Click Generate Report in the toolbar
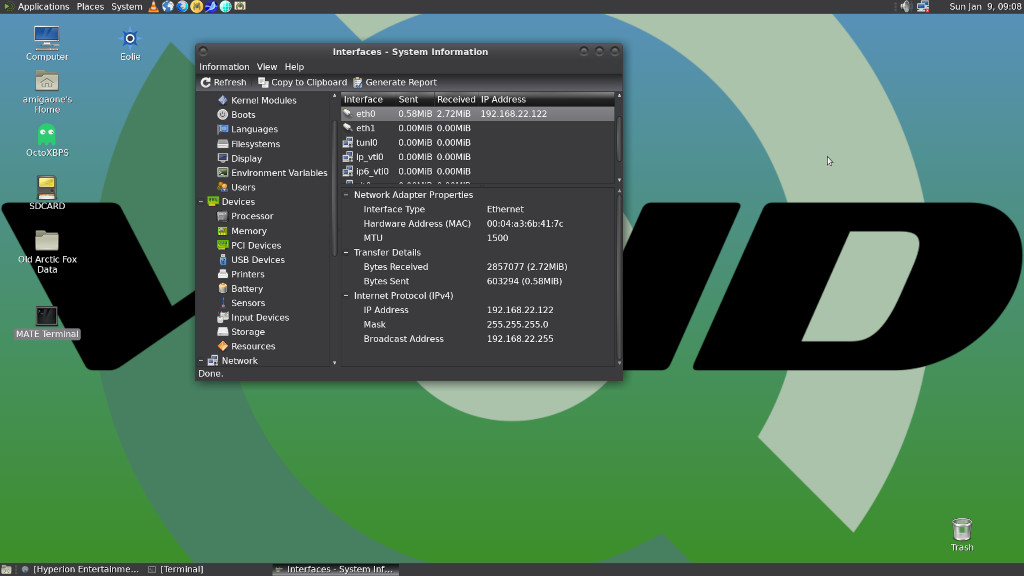 [394, 82]
